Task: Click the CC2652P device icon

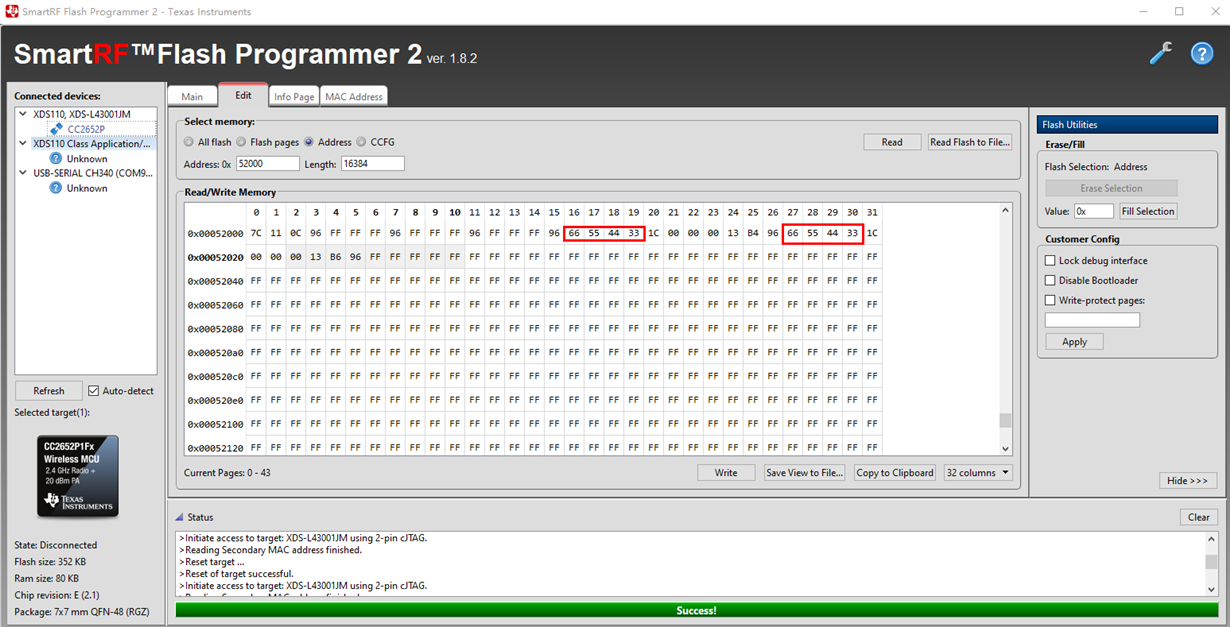Action: pyautogui.click(x=56, y=129)
